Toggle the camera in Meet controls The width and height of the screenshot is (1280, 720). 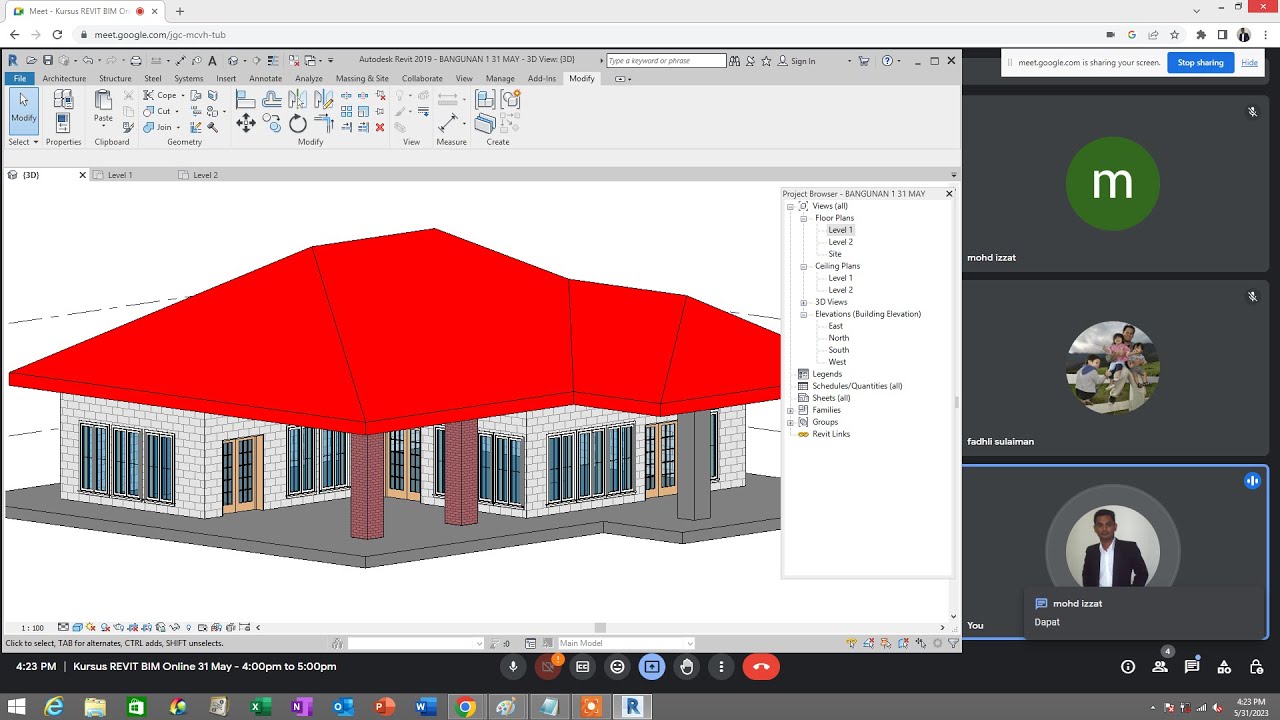(547, 667)
